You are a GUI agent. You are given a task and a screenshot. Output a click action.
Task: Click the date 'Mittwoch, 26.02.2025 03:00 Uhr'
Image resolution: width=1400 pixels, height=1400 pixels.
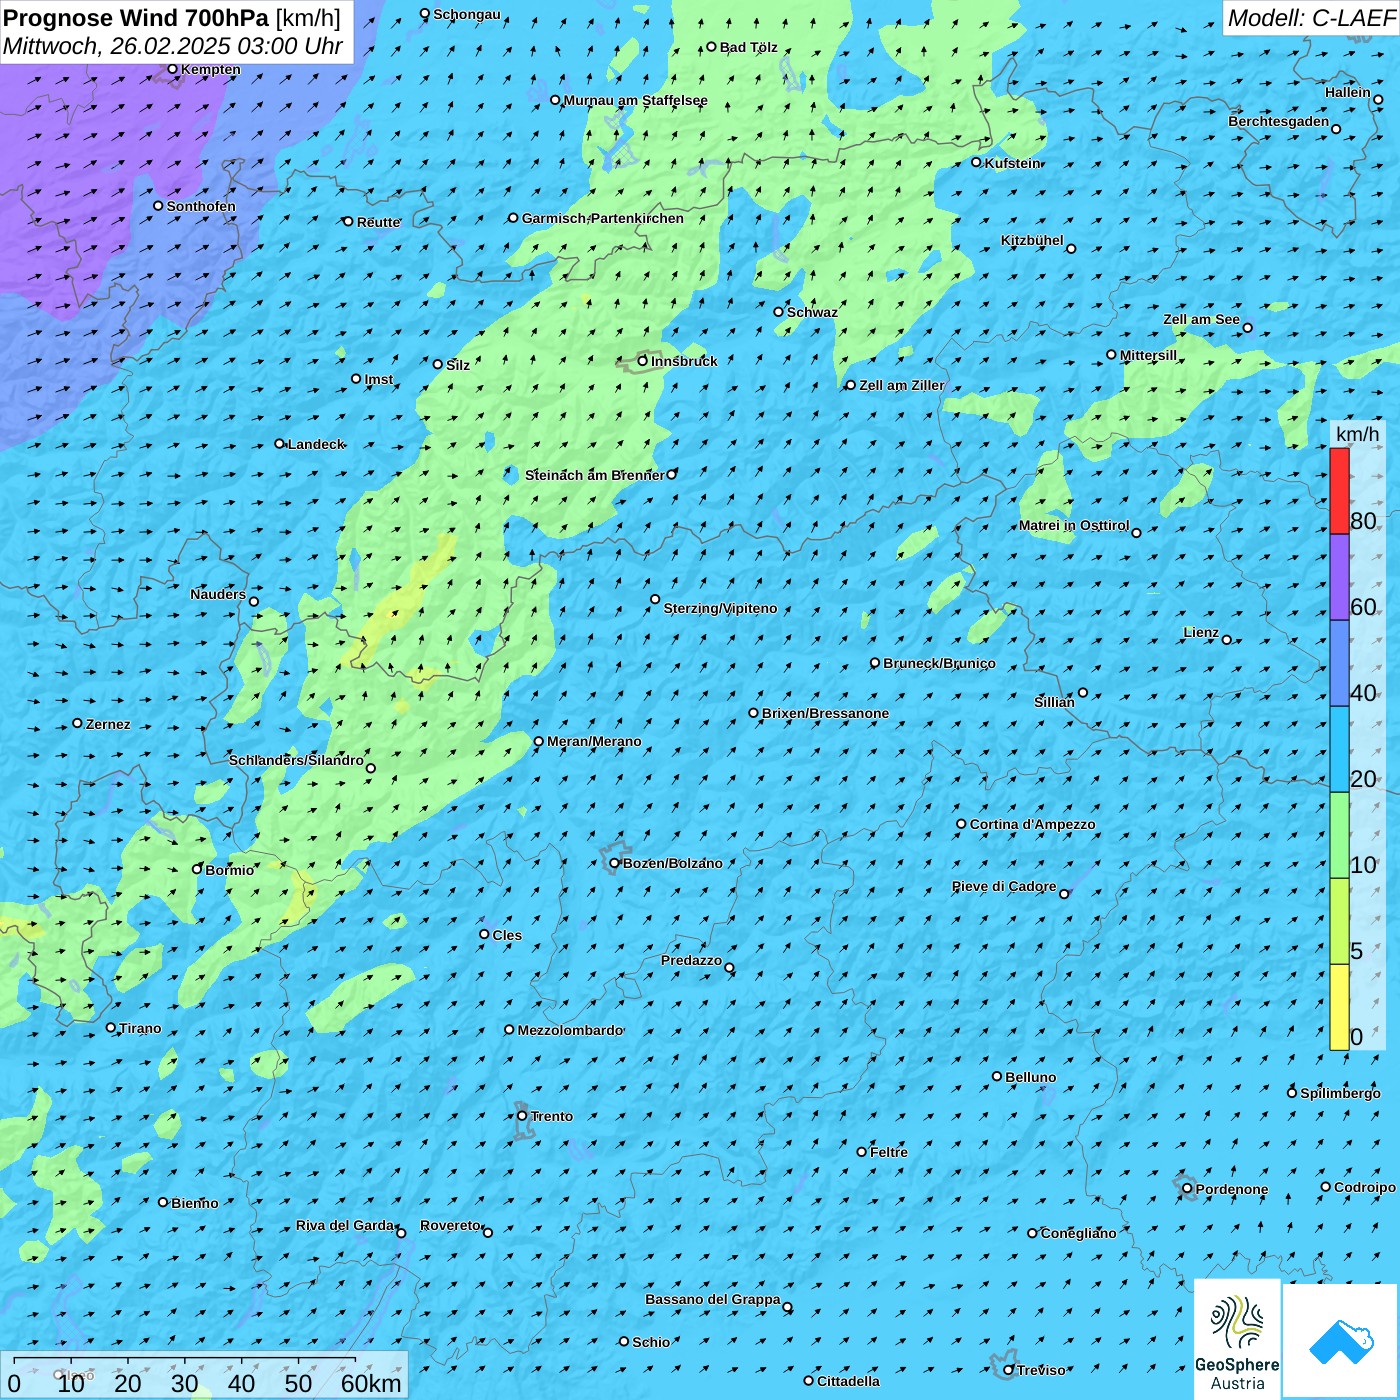coord(173,46)
